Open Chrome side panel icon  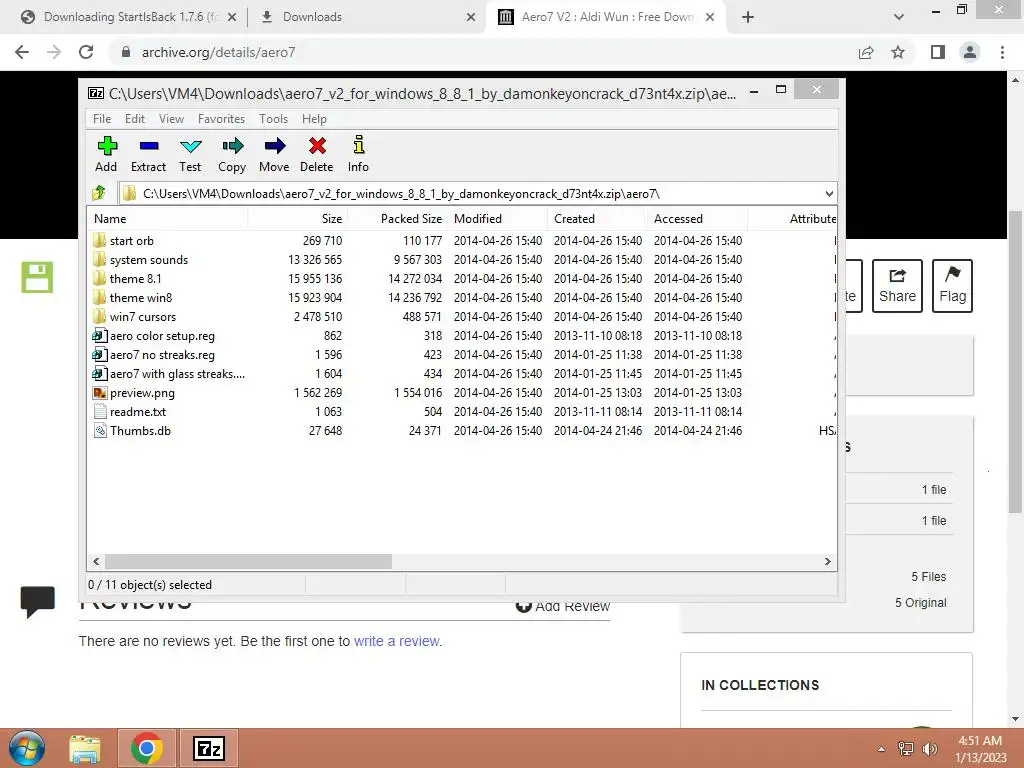click(938, 52)
